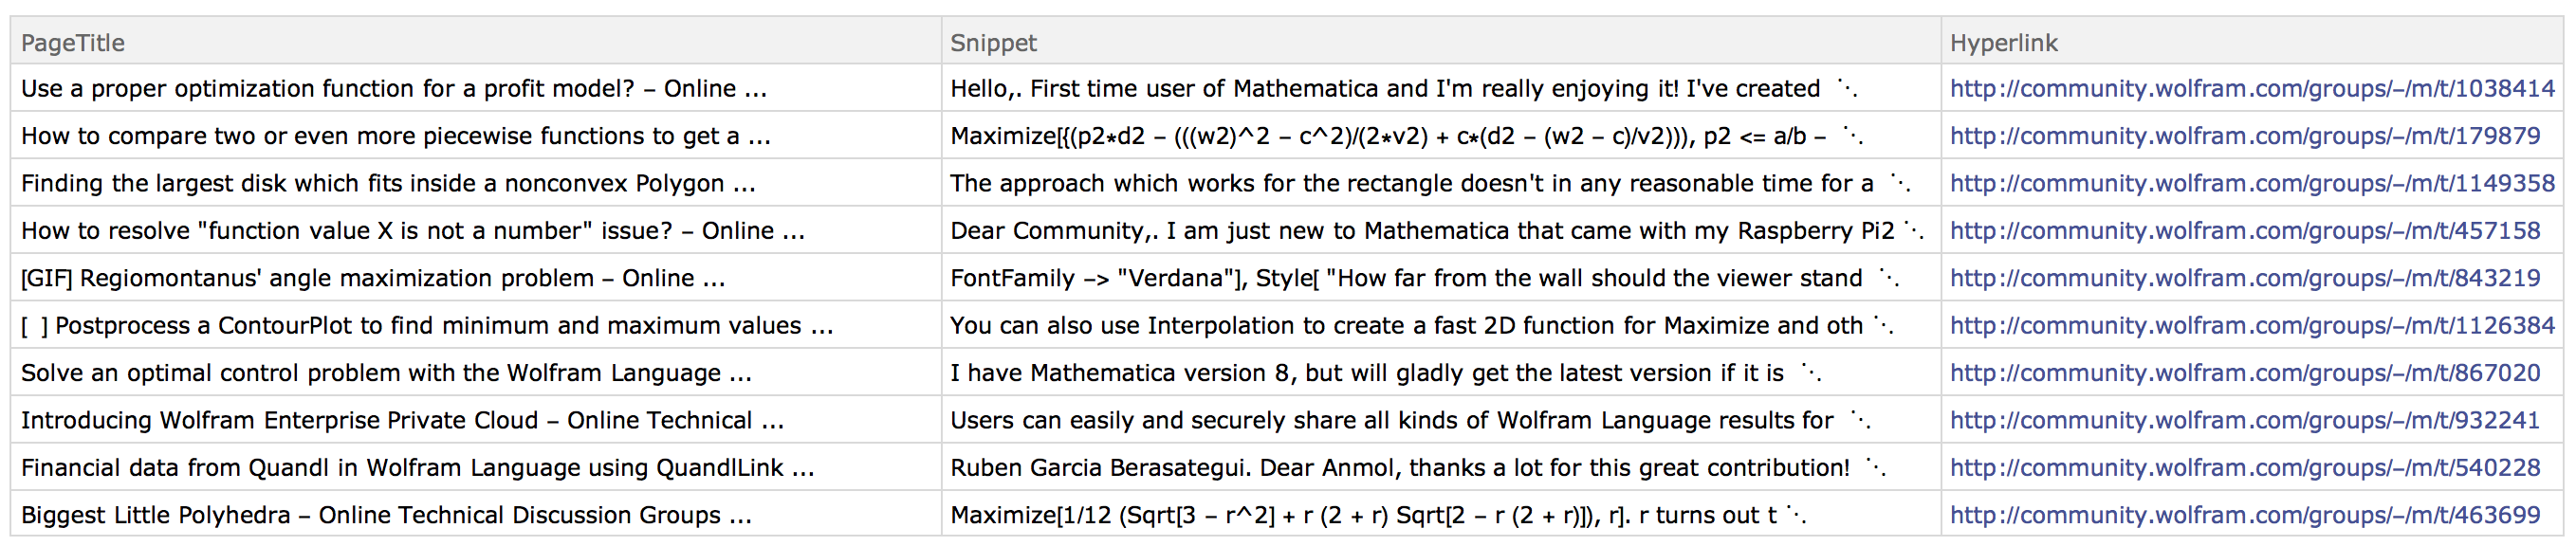Expand the elided snippet about Ruben Garcia Berasategui
The height and width of the screenshot is (546, 2576).
1875,468
